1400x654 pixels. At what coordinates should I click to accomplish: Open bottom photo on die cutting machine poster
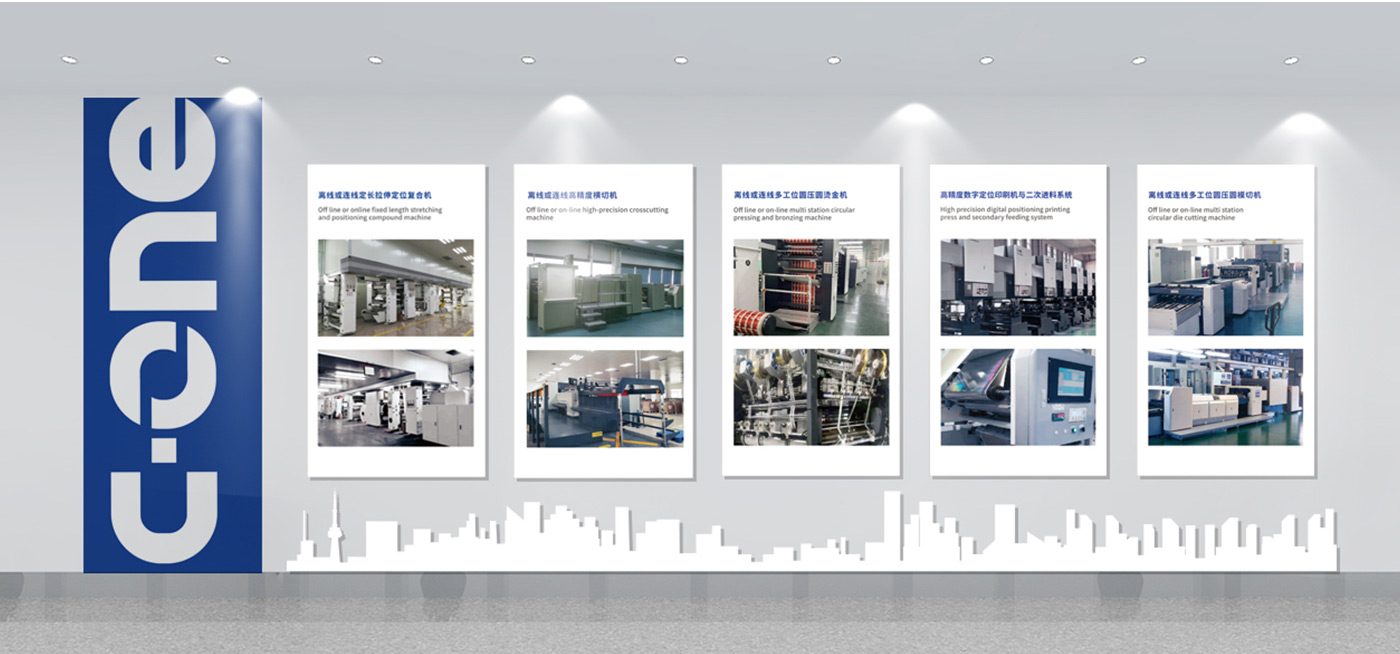pos(1225,397)
